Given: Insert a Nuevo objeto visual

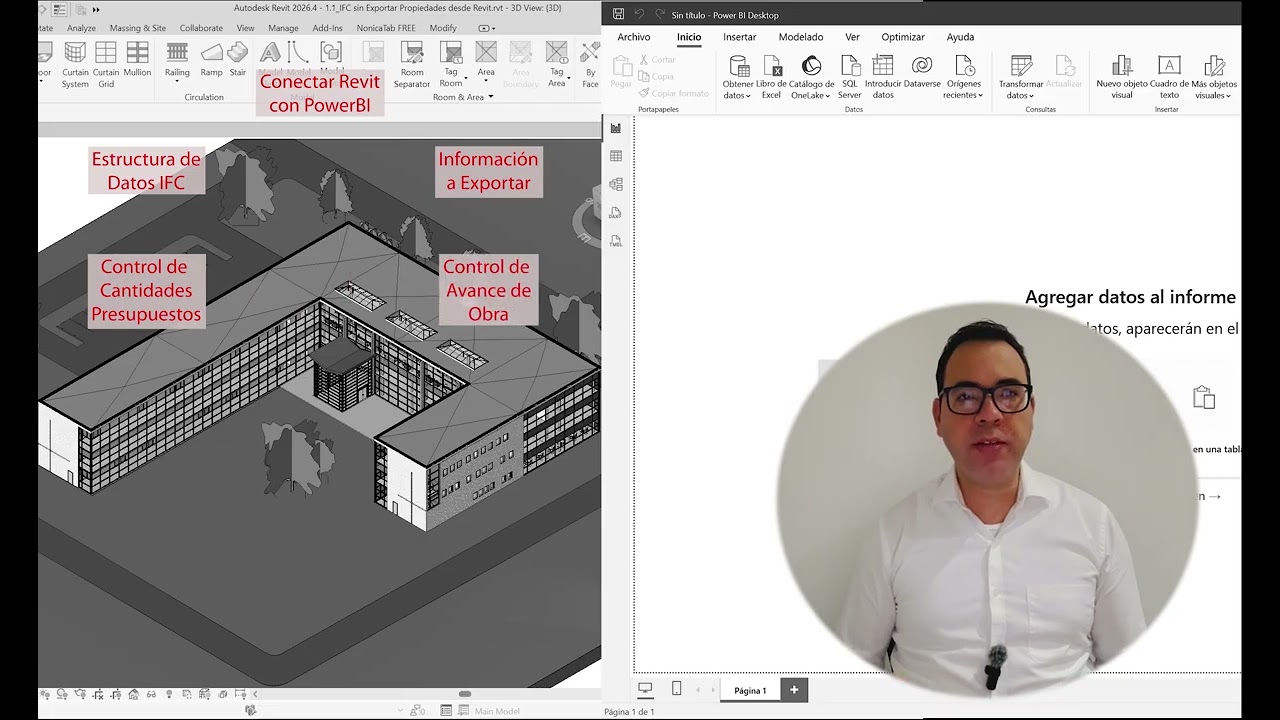Looking at the screenshot, I should (x=1122, y=77).
